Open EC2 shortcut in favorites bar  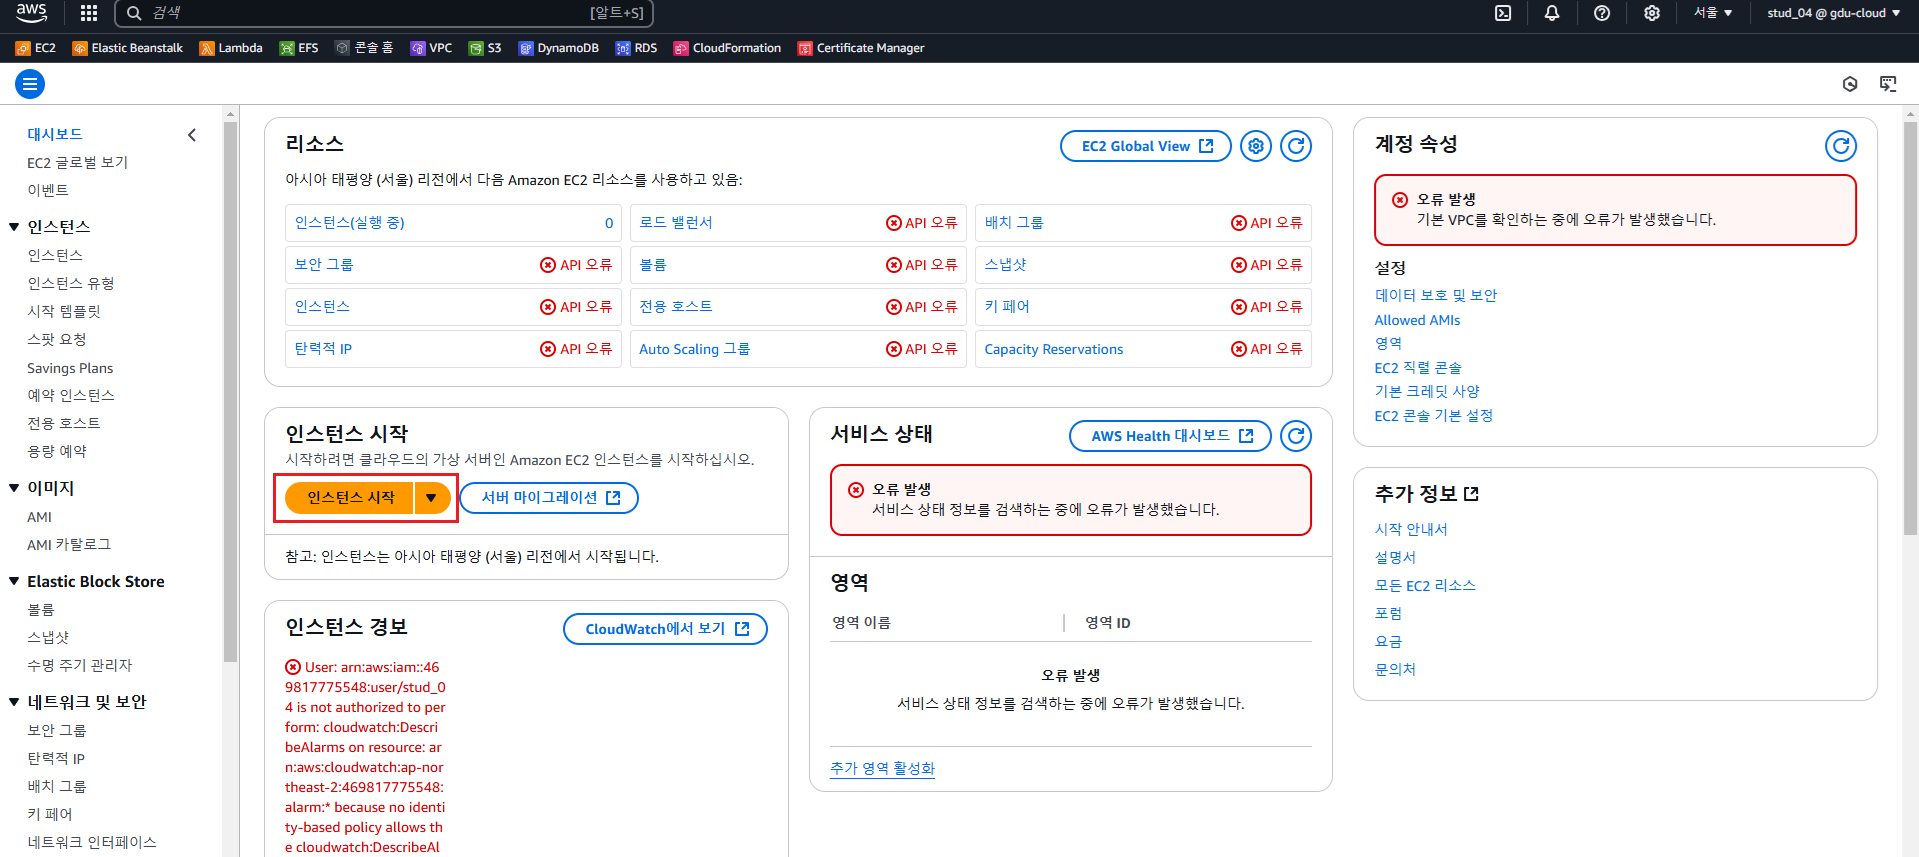(36, 48)
